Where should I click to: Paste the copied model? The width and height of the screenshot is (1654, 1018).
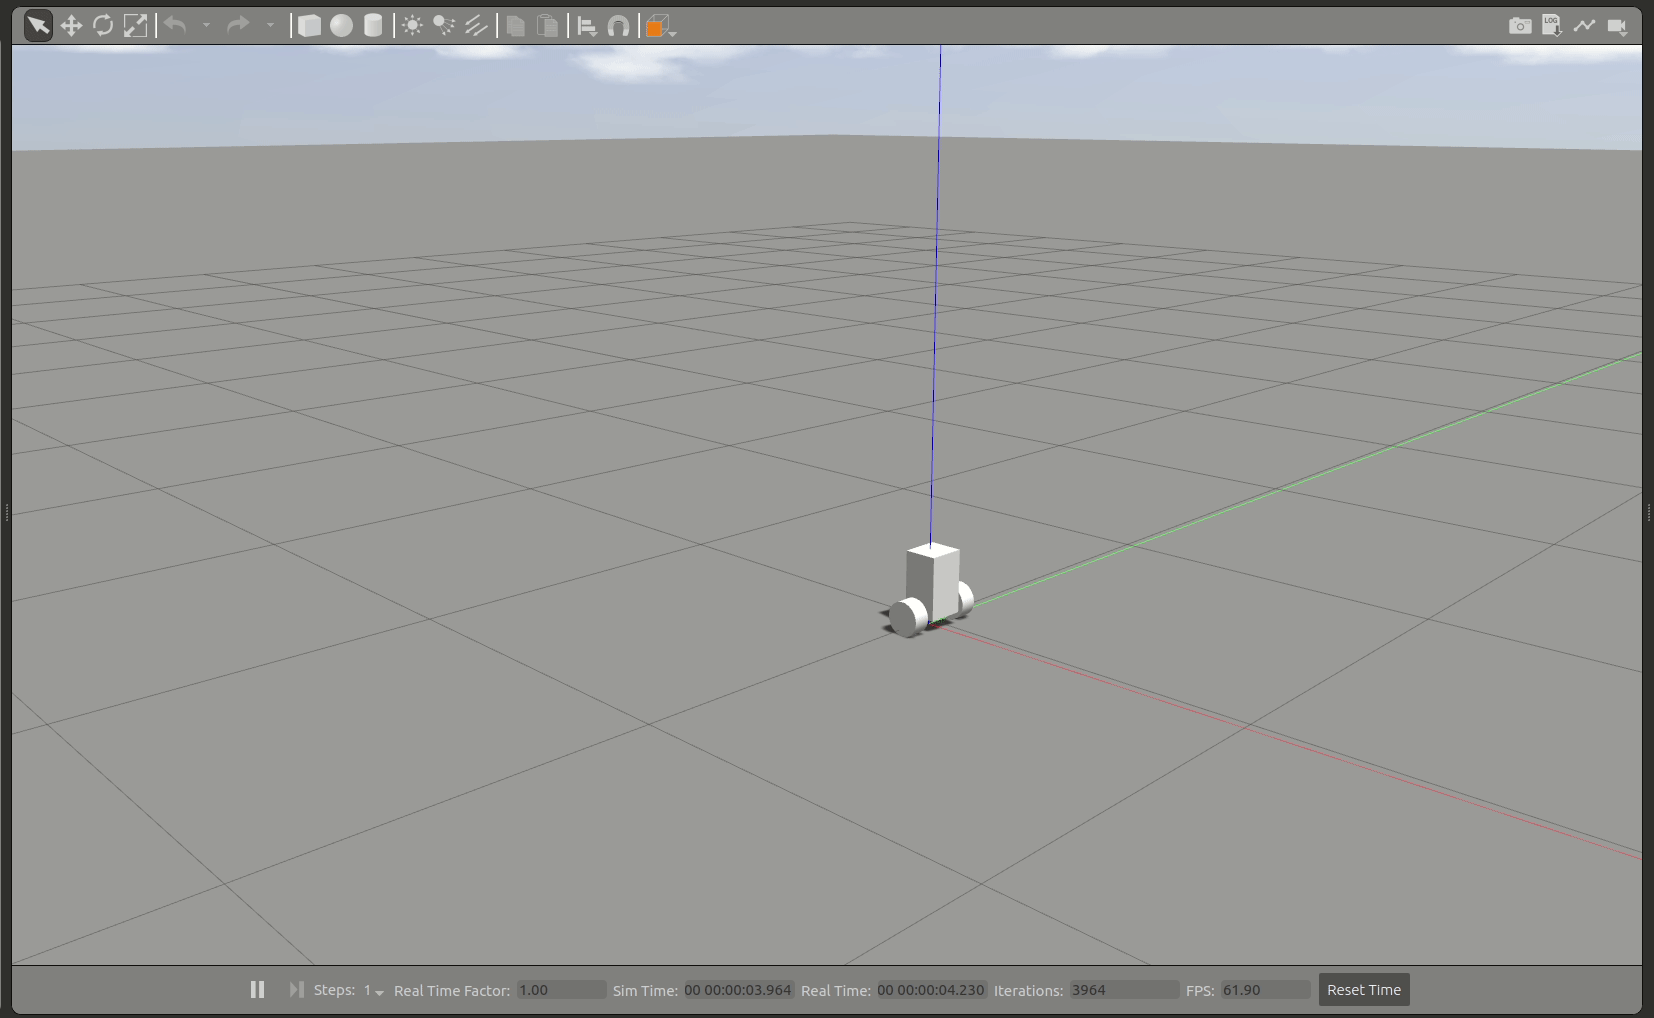pos(548,26)
